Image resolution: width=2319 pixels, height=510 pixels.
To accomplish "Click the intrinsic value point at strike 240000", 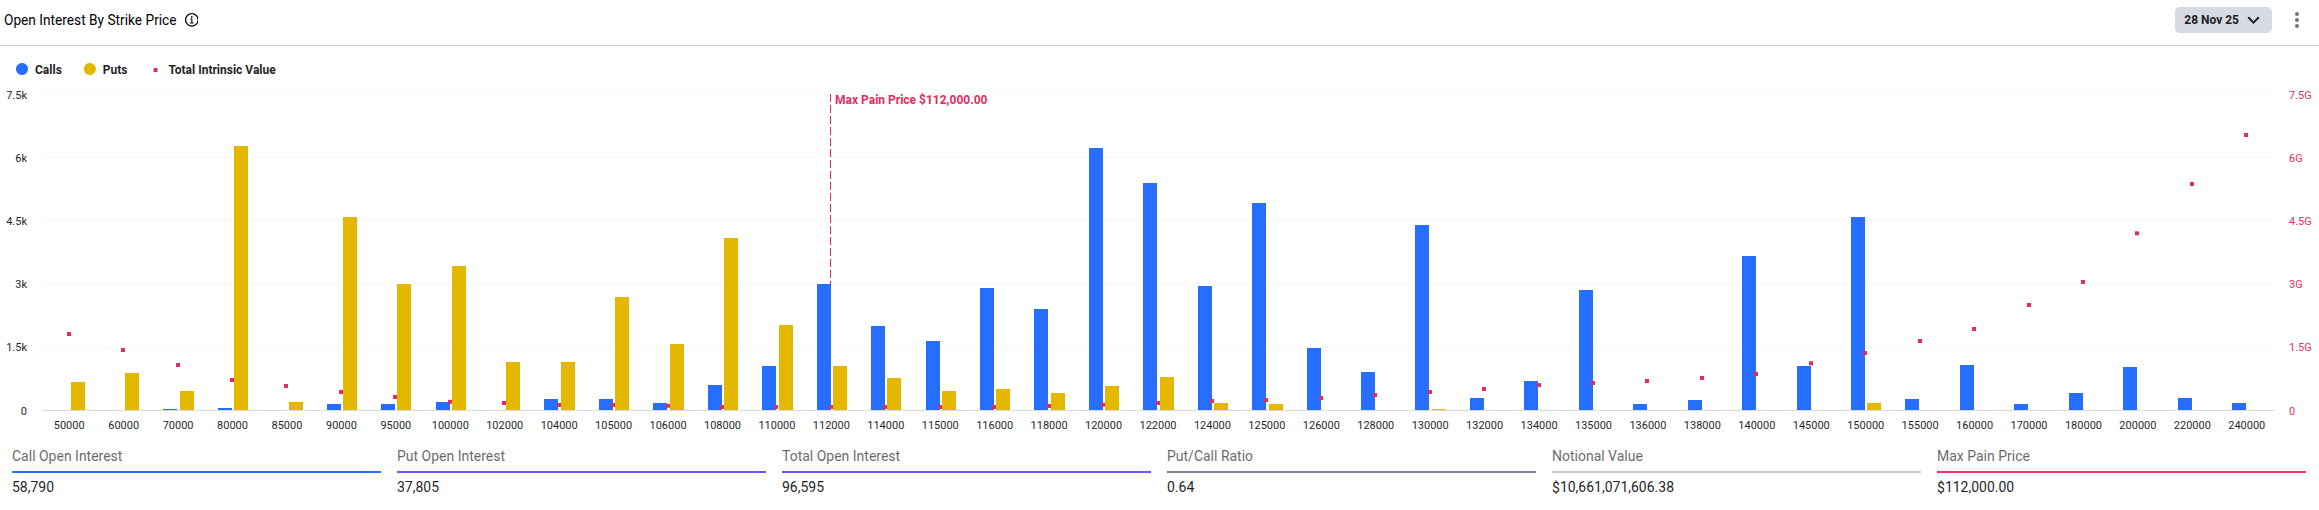I will pos(2246,135).
